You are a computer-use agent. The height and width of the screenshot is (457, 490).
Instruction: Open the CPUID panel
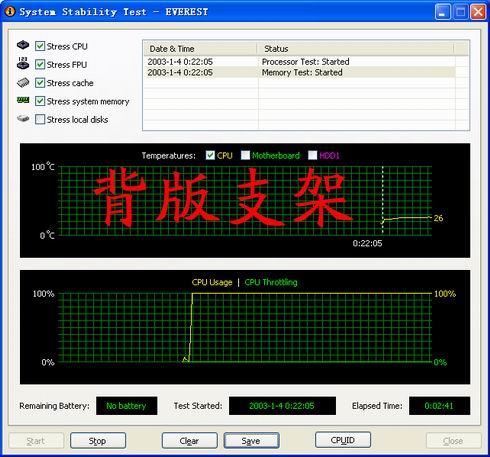point(343,440)
